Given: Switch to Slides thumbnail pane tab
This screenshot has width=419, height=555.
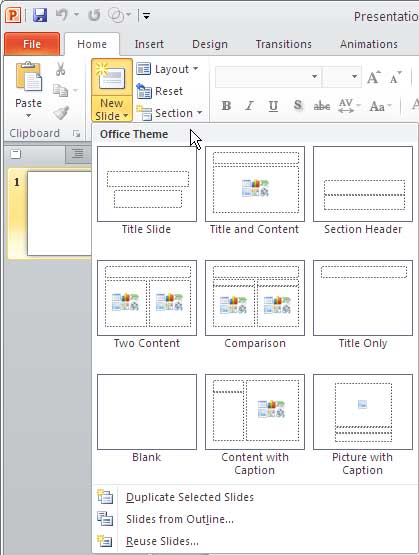Looking at the screenshot, I should [15, 154].
